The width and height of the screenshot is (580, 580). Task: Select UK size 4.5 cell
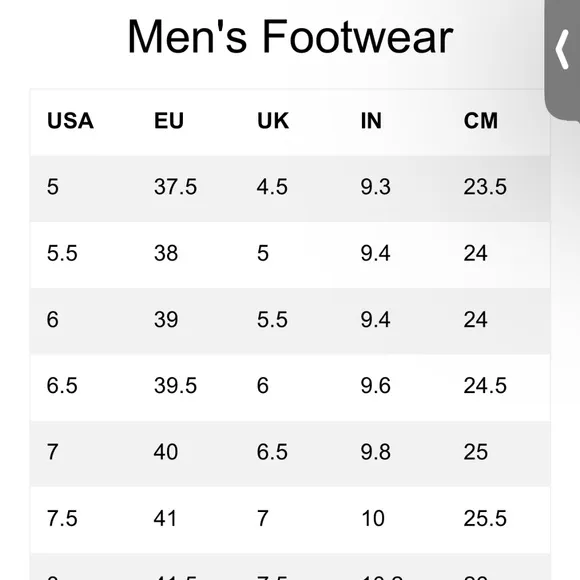tap(272, 186)
